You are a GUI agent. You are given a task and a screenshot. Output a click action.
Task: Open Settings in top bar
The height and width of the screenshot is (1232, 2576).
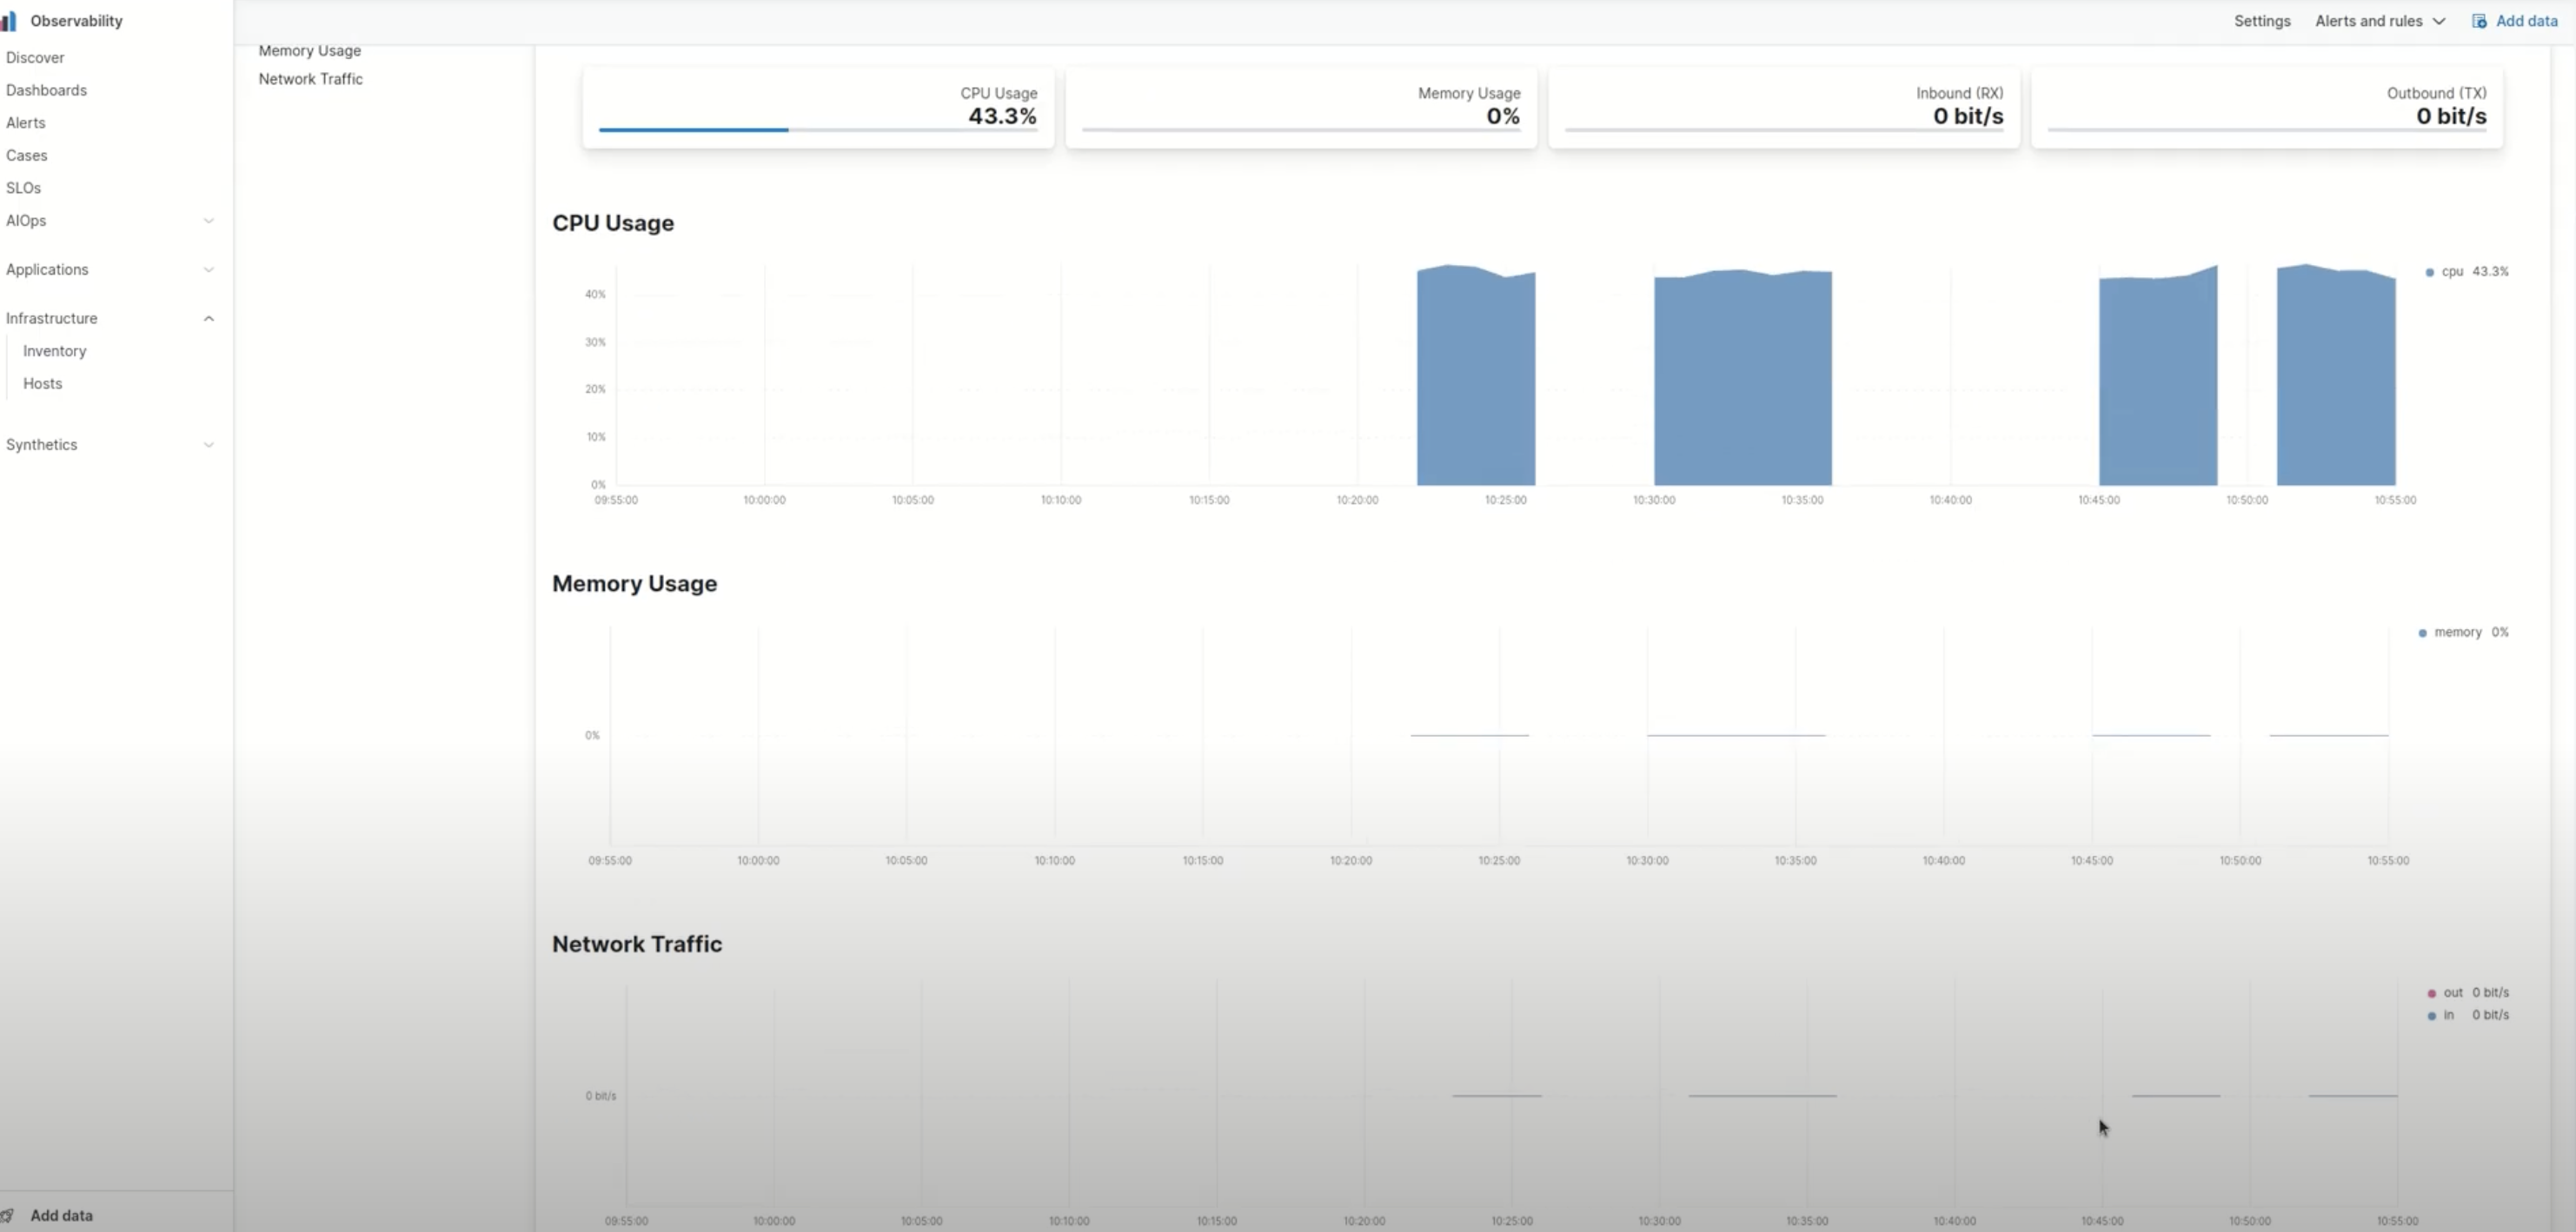tap(2261, 21)
